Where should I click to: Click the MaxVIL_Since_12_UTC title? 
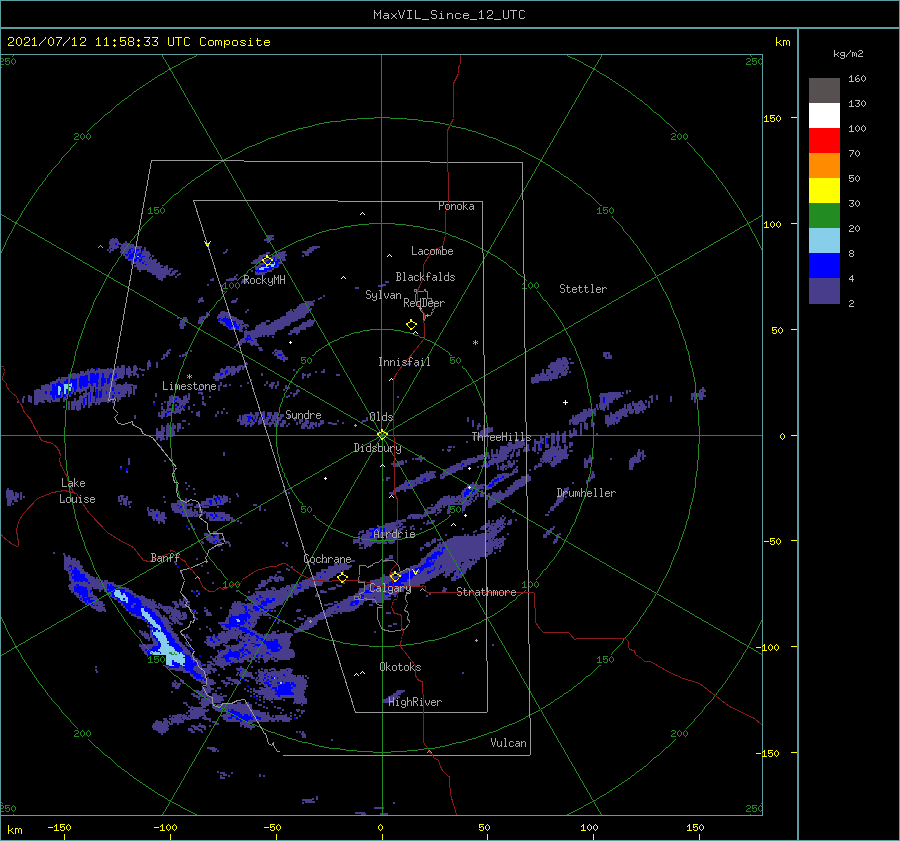449,15
